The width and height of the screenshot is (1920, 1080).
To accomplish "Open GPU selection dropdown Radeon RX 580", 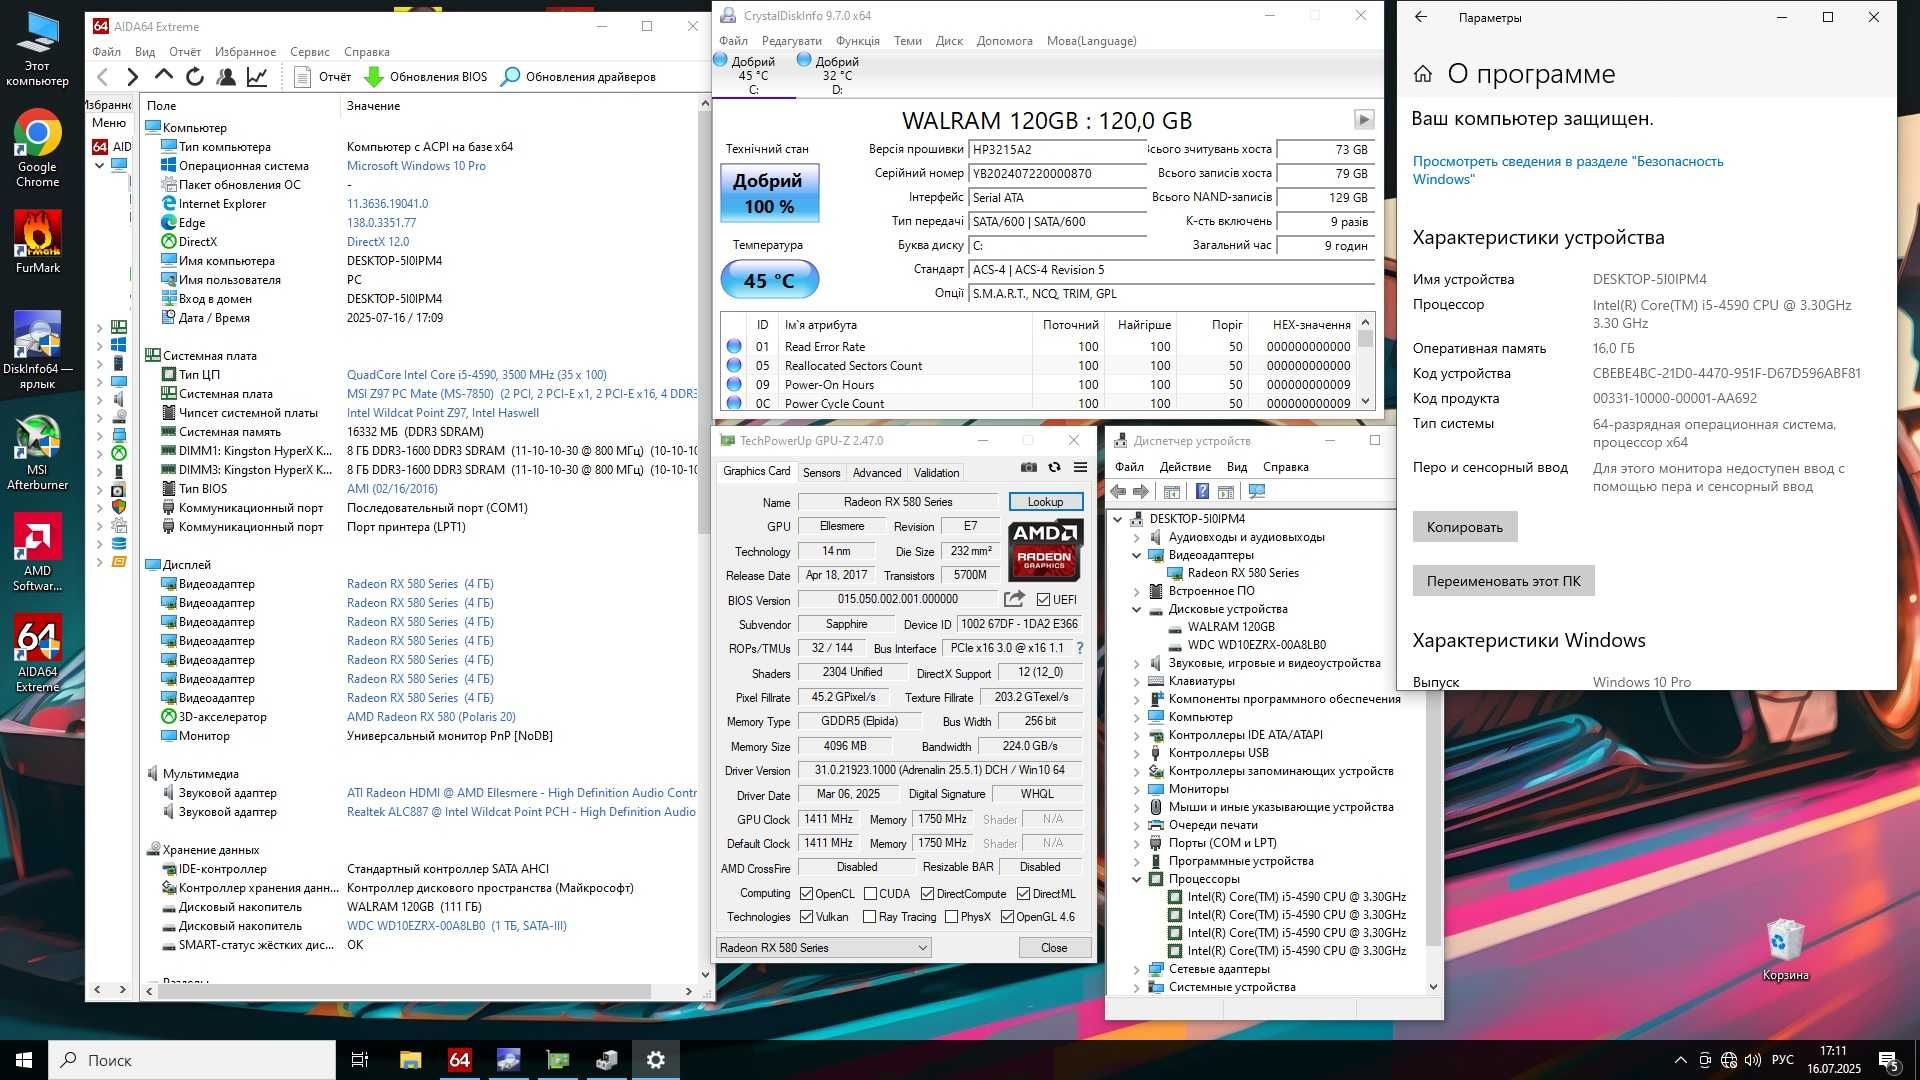I will [824, 948].
